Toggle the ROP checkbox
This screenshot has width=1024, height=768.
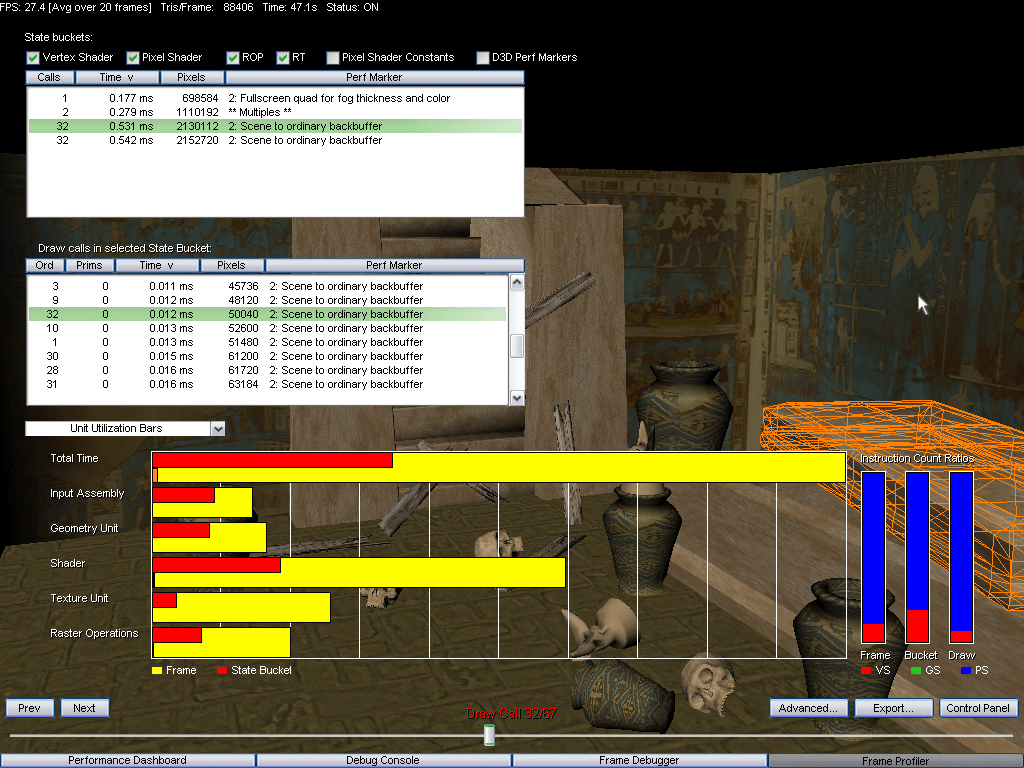(x=232, y=57)
